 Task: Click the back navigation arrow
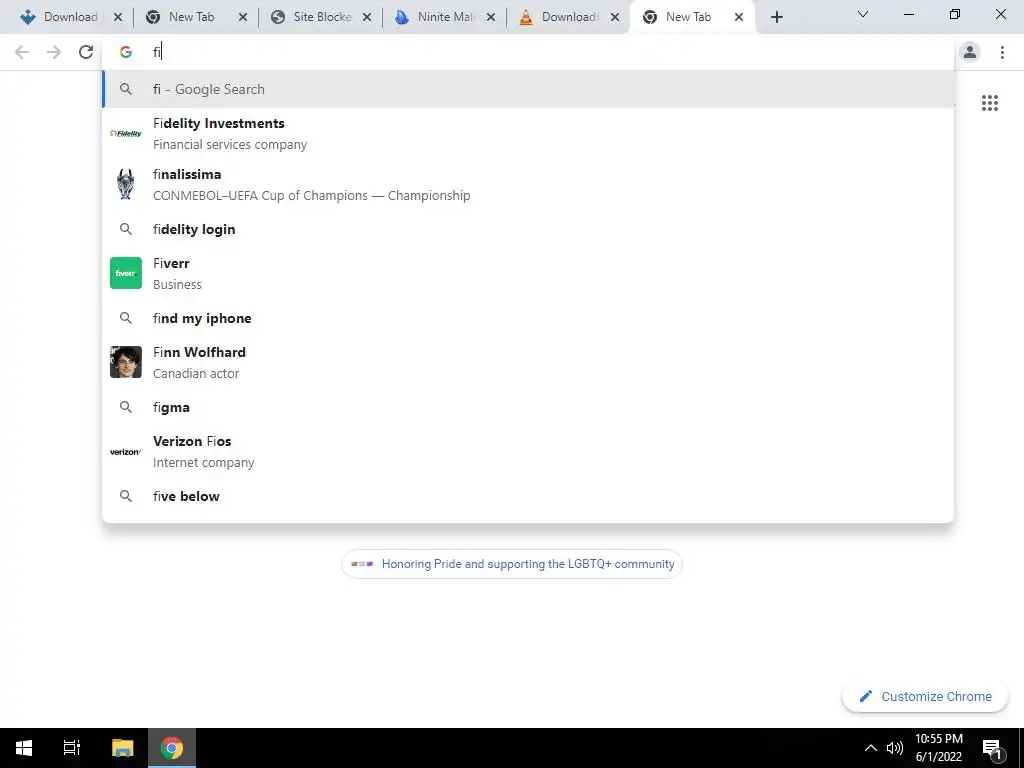[22, 52]
